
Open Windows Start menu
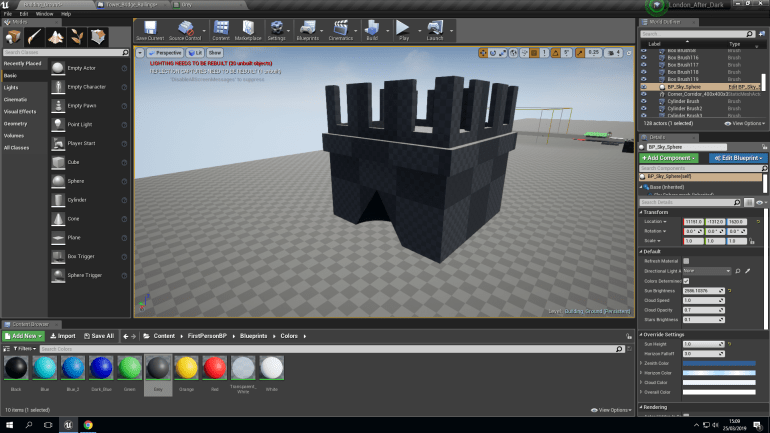point(9,425)
